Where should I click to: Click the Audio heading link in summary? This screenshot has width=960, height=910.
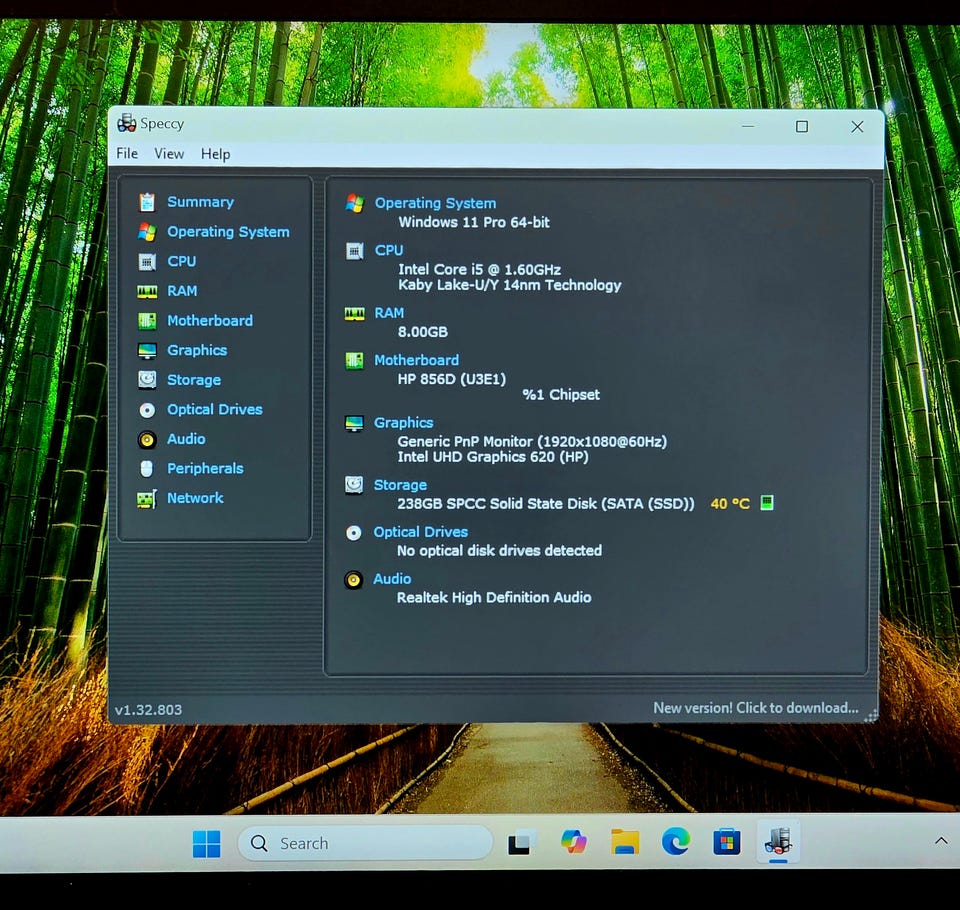pyautogui.click(x=392, y=579)
